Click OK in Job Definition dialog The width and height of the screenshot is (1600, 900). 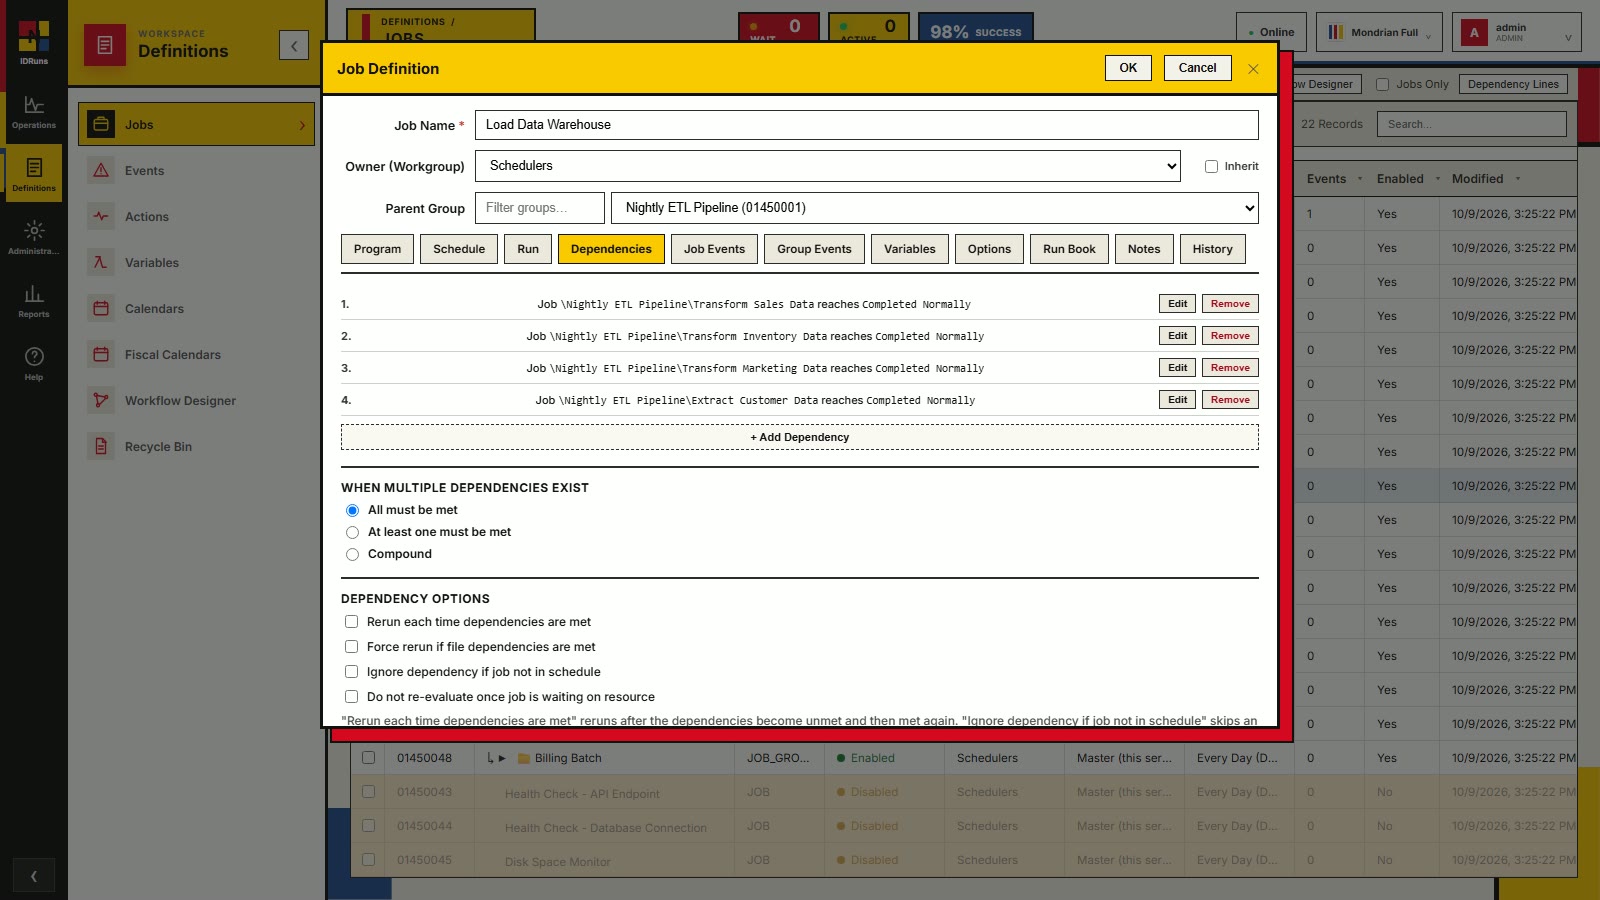[x=1128, y=68]
